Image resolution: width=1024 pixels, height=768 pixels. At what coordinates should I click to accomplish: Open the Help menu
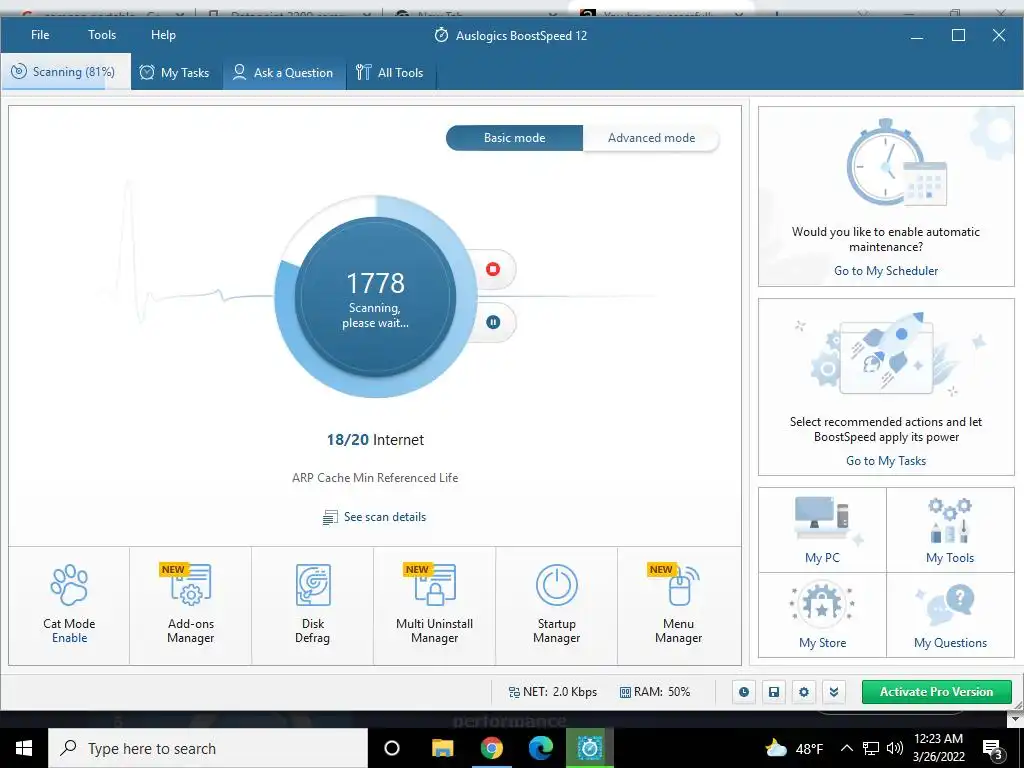point(163,35)
